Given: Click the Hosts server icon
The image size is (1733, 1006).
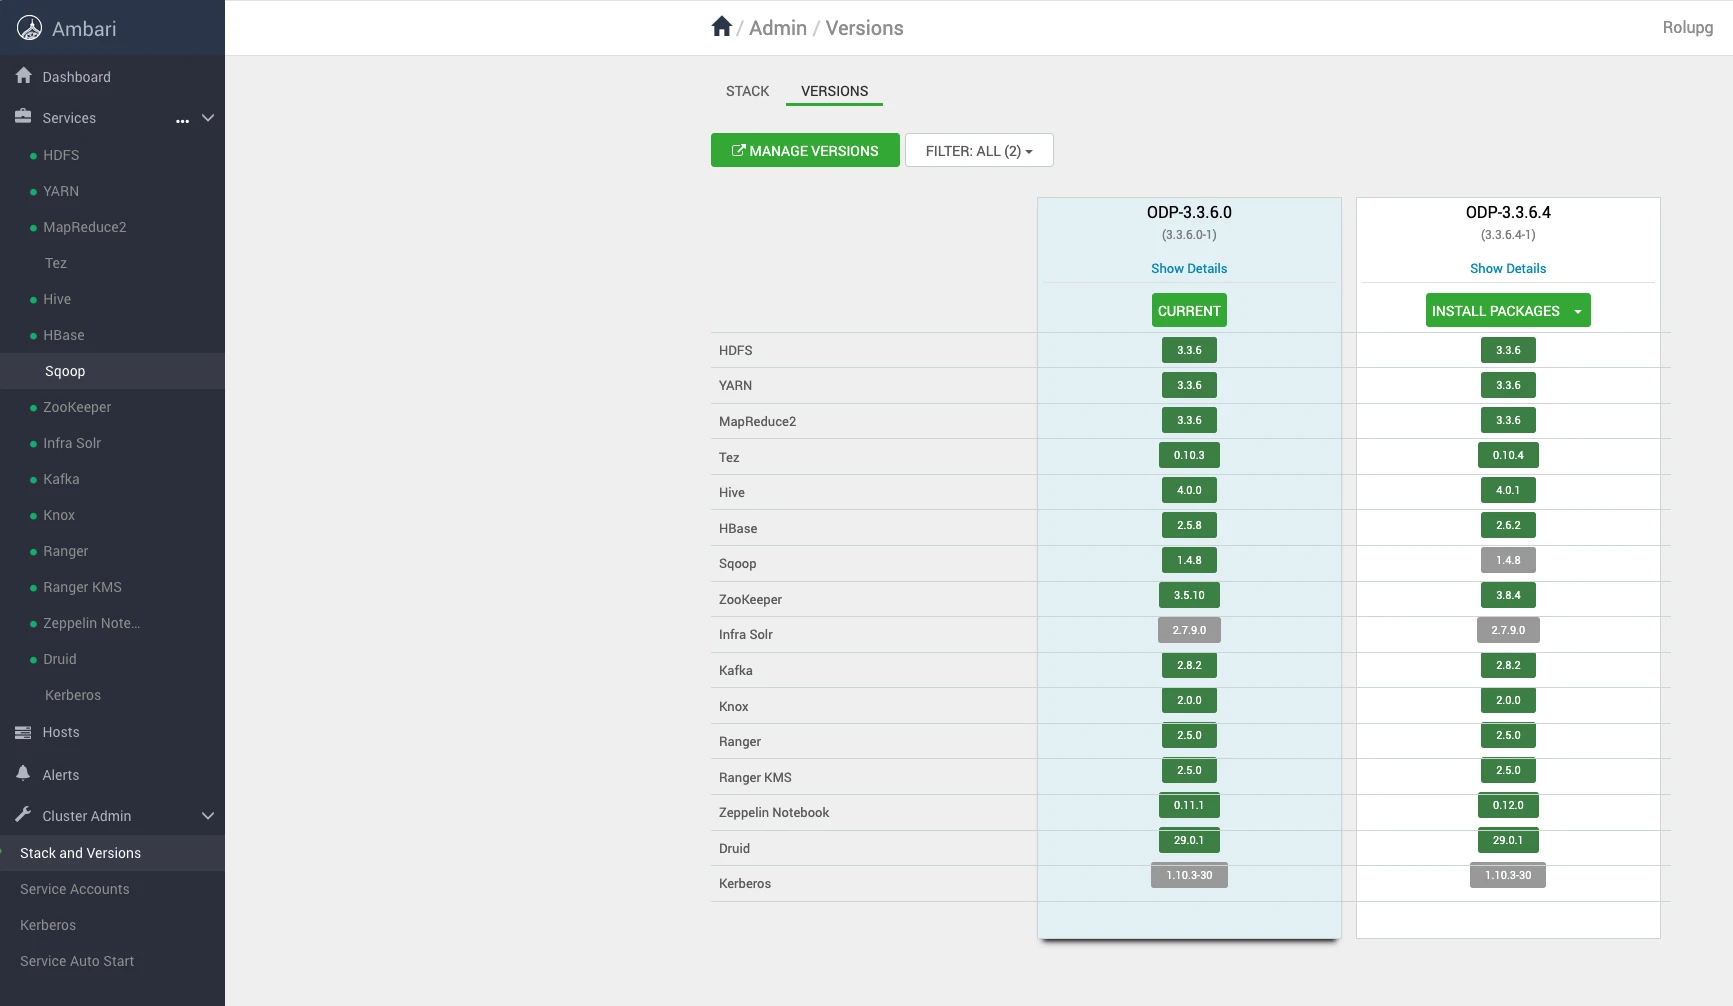Looking at the screenshot, I should 24,732.
